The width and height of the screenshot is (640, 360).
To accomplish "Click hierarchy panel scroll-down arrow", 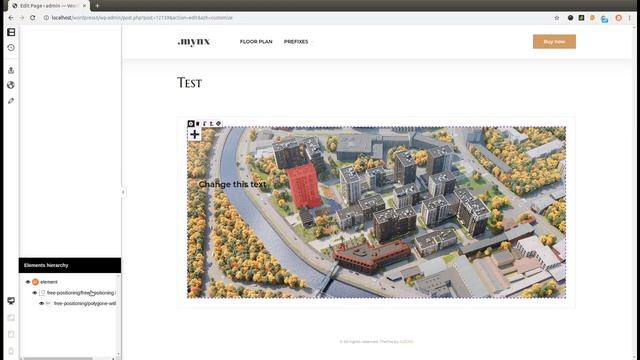I will tap(118, 354).
